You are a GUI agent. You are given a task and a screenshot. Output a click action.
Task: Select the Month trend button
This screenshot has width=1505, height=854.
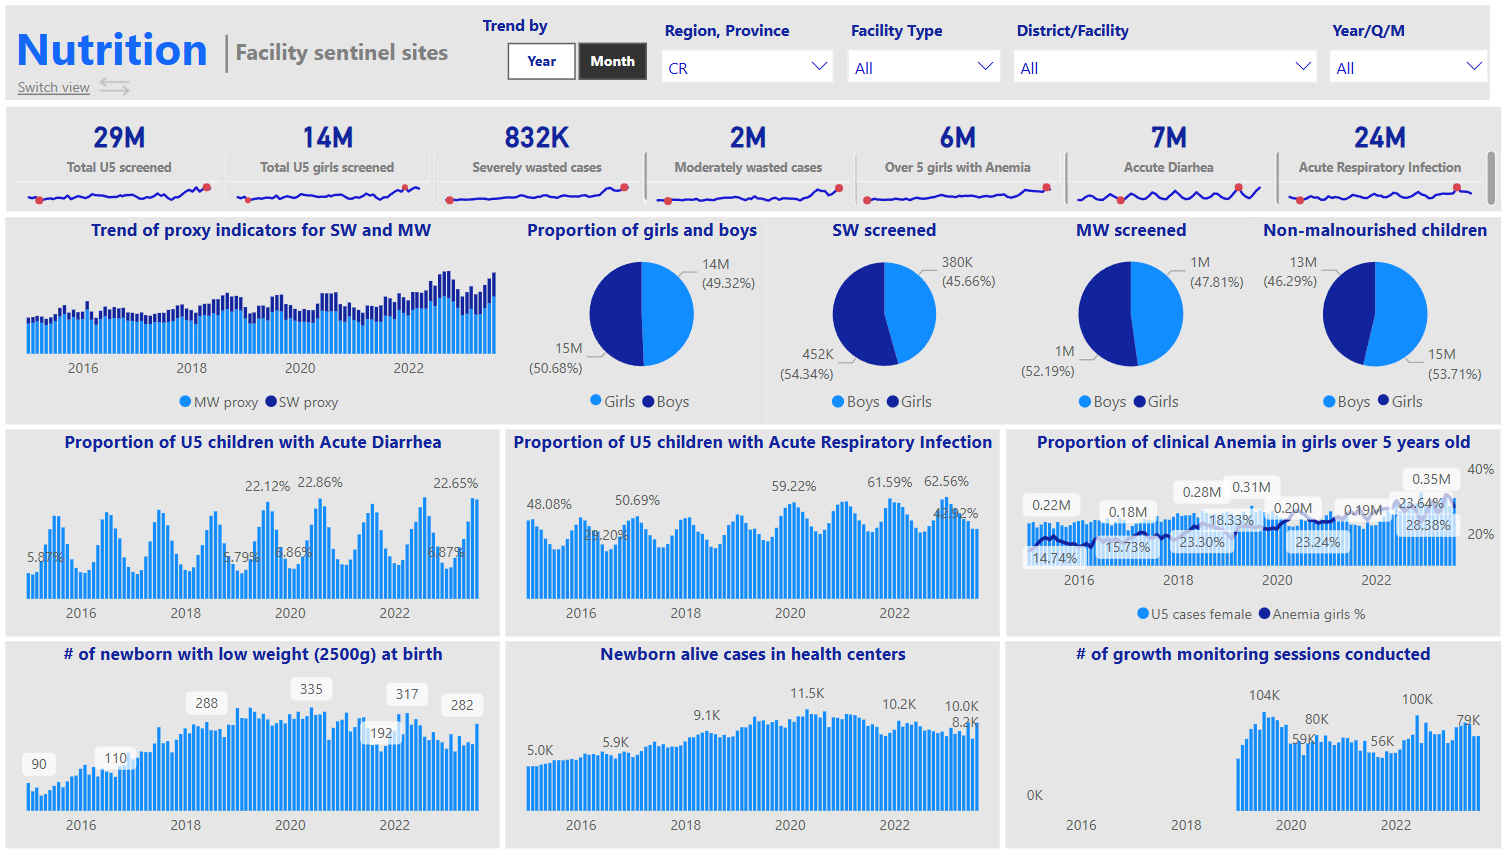coord(612,61)
